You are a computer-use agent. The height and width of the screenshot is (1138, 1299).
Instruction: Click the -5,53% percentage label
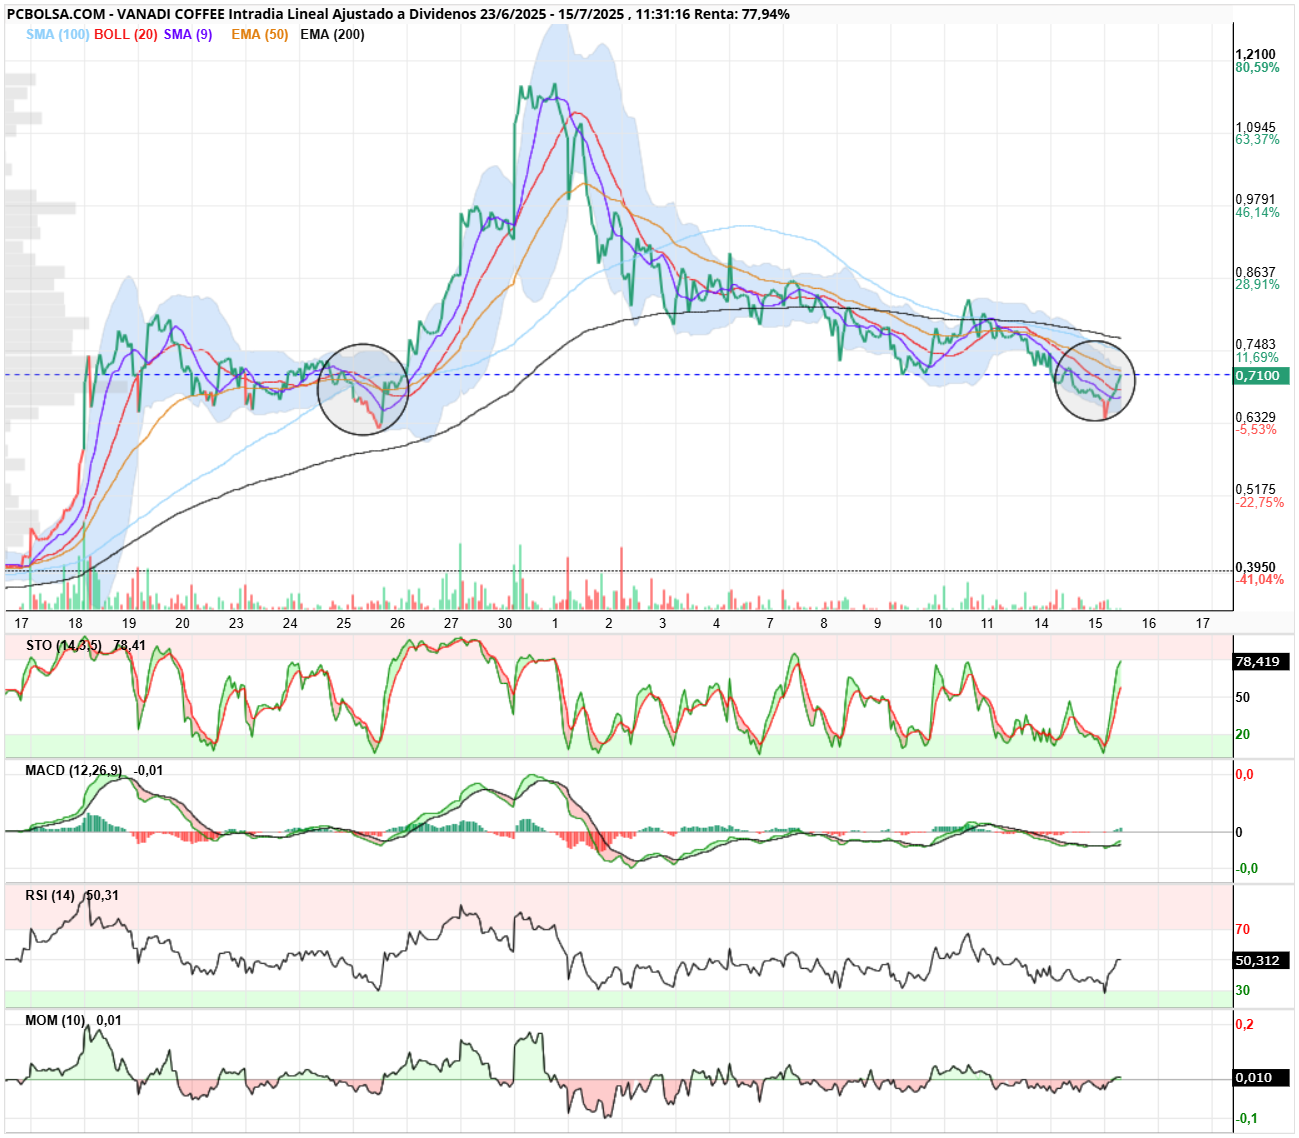pos(1256,430)
